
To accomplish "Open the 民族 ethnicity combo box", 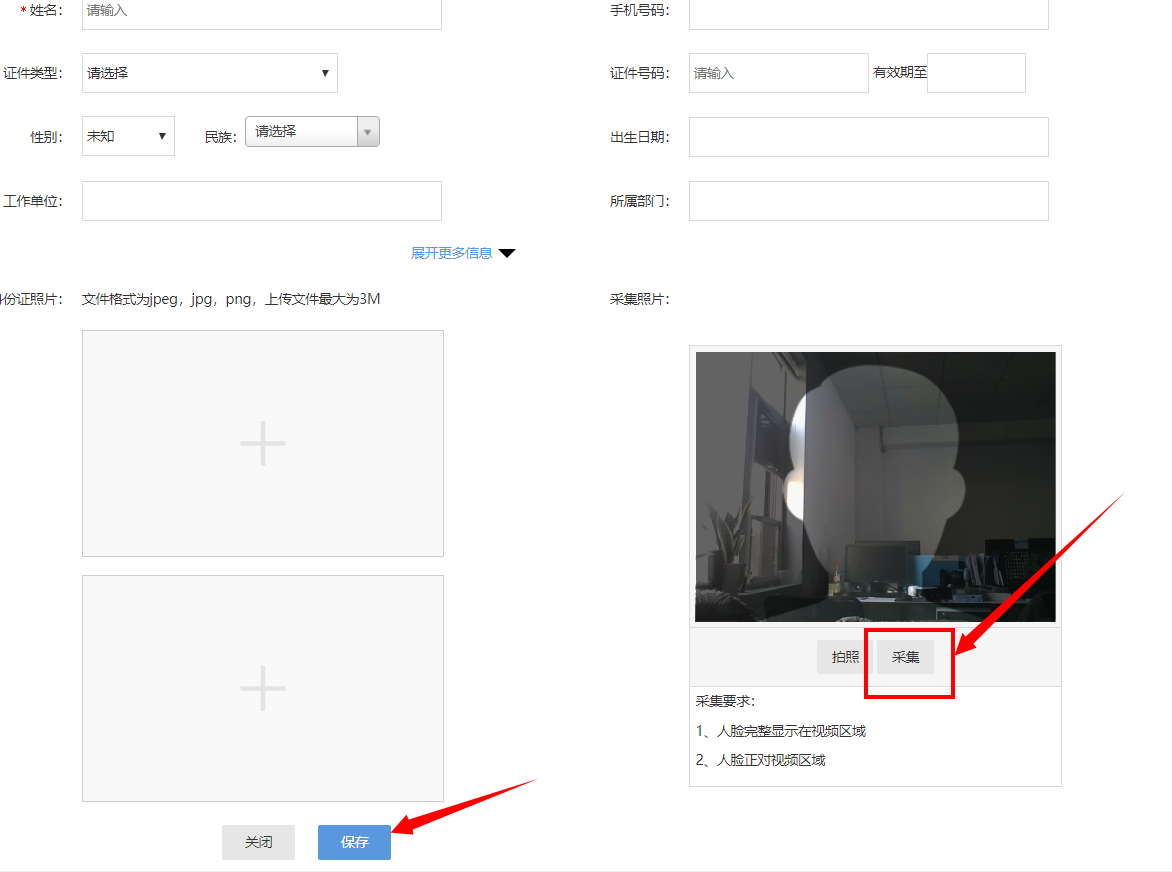I will [x=312, y=132].
